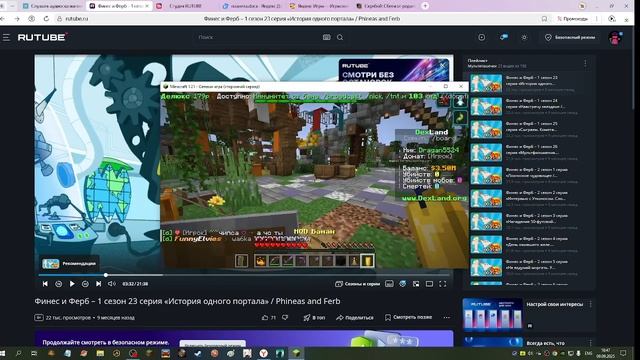Open the Сезоны и серии list
Screen dimensions: 640x360
358,284
